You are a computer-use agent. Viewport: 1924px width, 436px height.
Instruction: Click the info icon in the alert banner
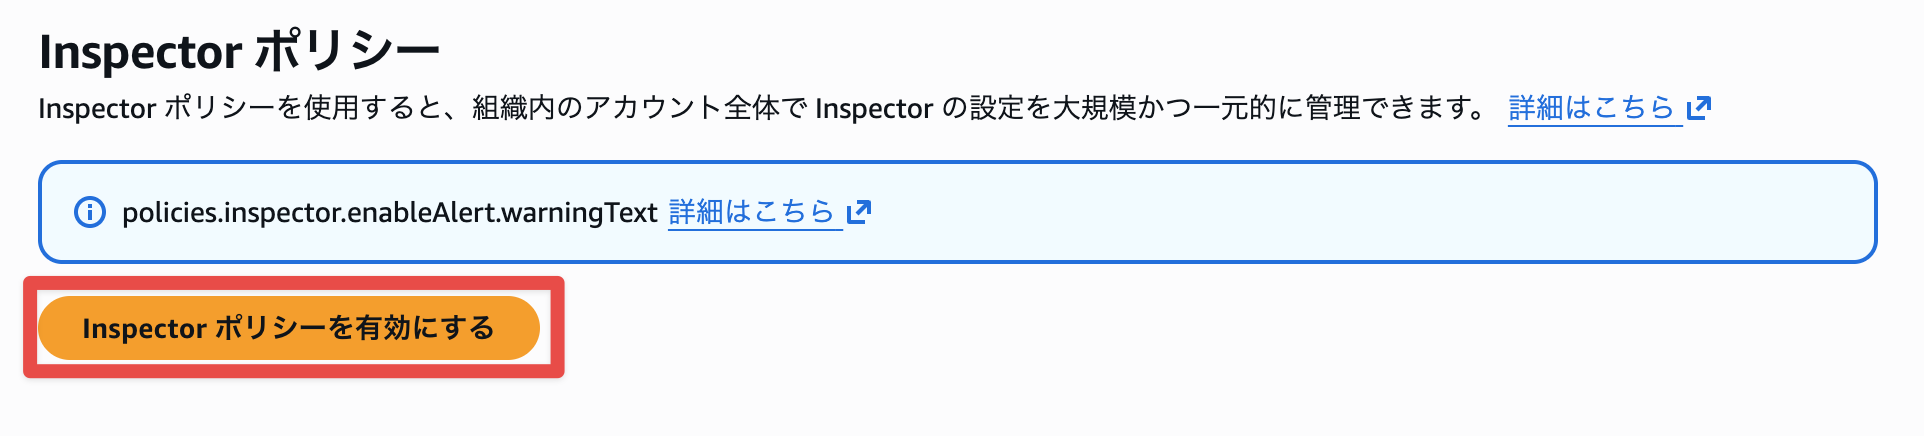click(90, 212)
